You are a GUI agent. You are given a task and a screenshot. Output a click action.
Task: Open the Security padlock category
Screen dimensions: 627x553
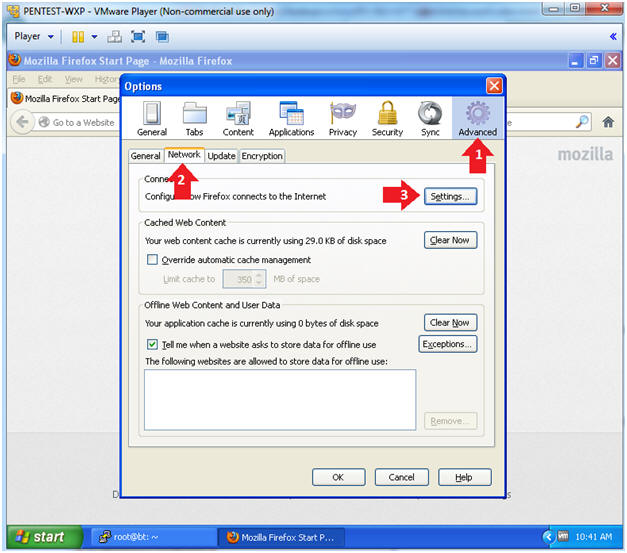click(x=387, y=119)
